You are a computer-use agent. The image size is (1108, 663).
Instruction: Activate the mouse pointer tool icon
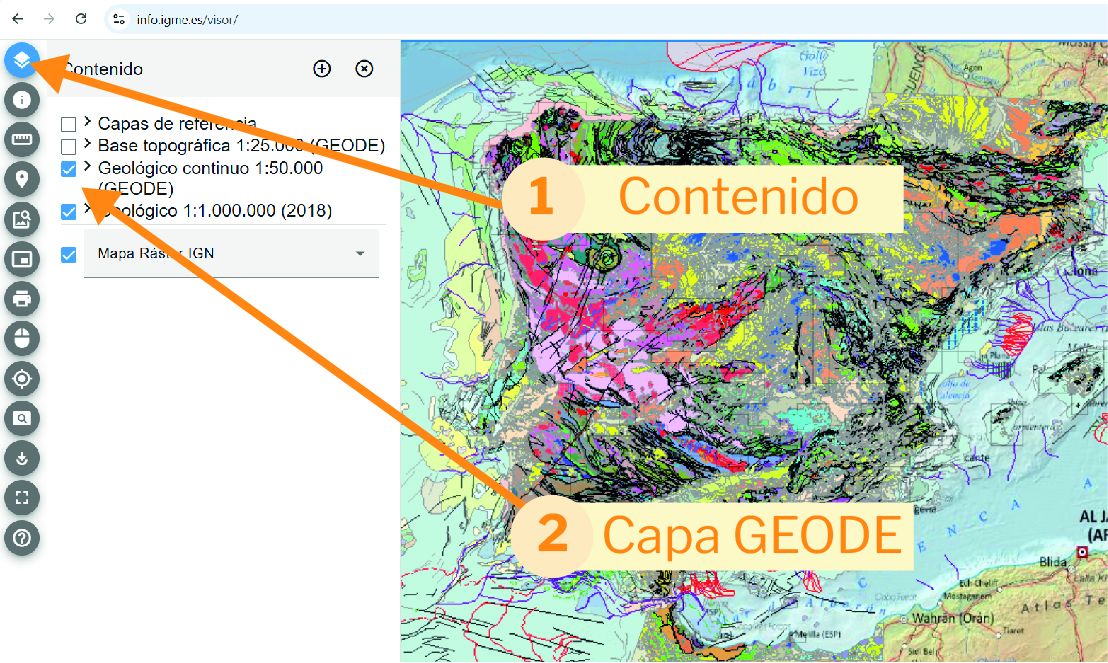click(x=22, y=338)
